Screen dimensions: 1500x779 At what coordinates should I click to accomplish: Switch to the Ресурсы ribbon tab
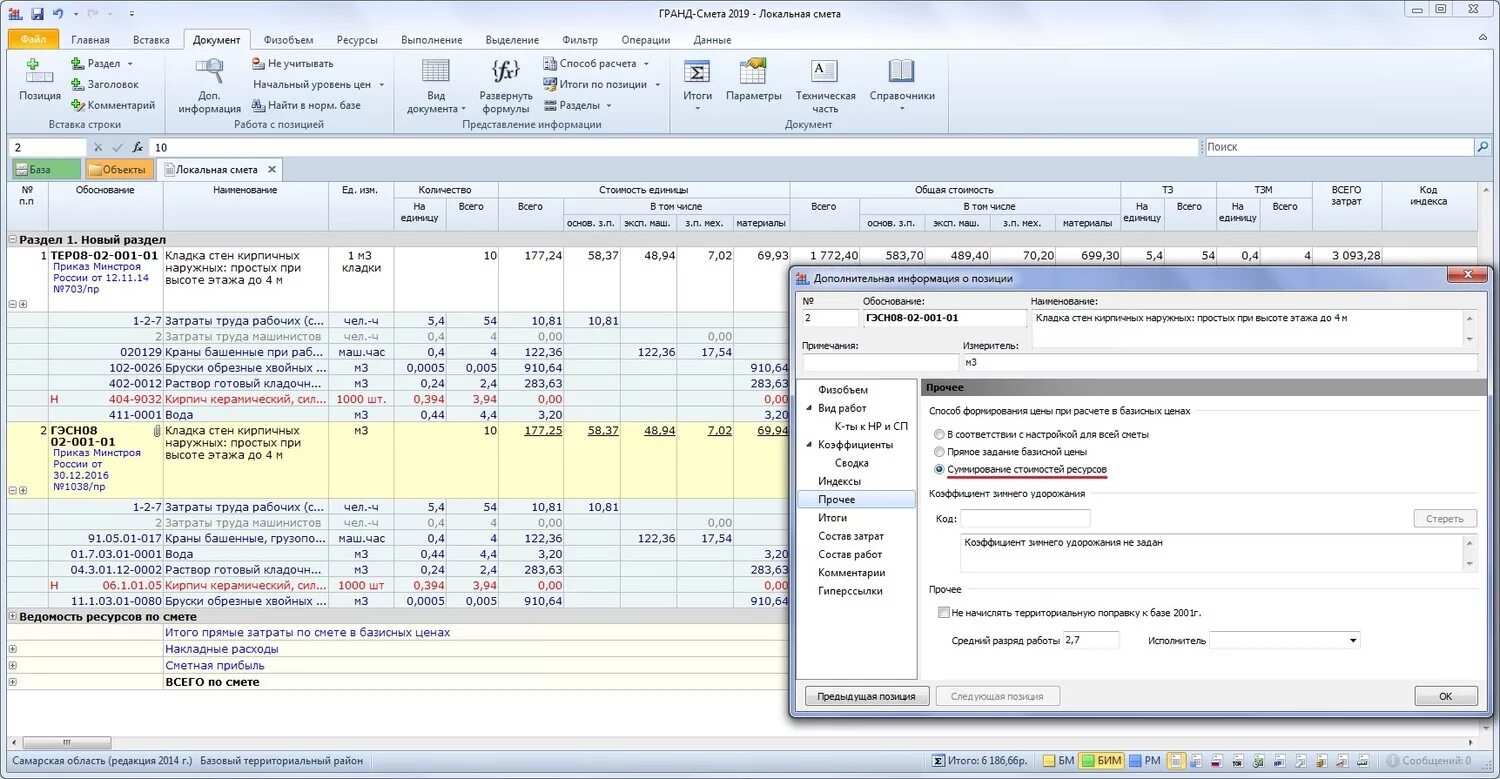pyautogui.click(x=357, y=40)
